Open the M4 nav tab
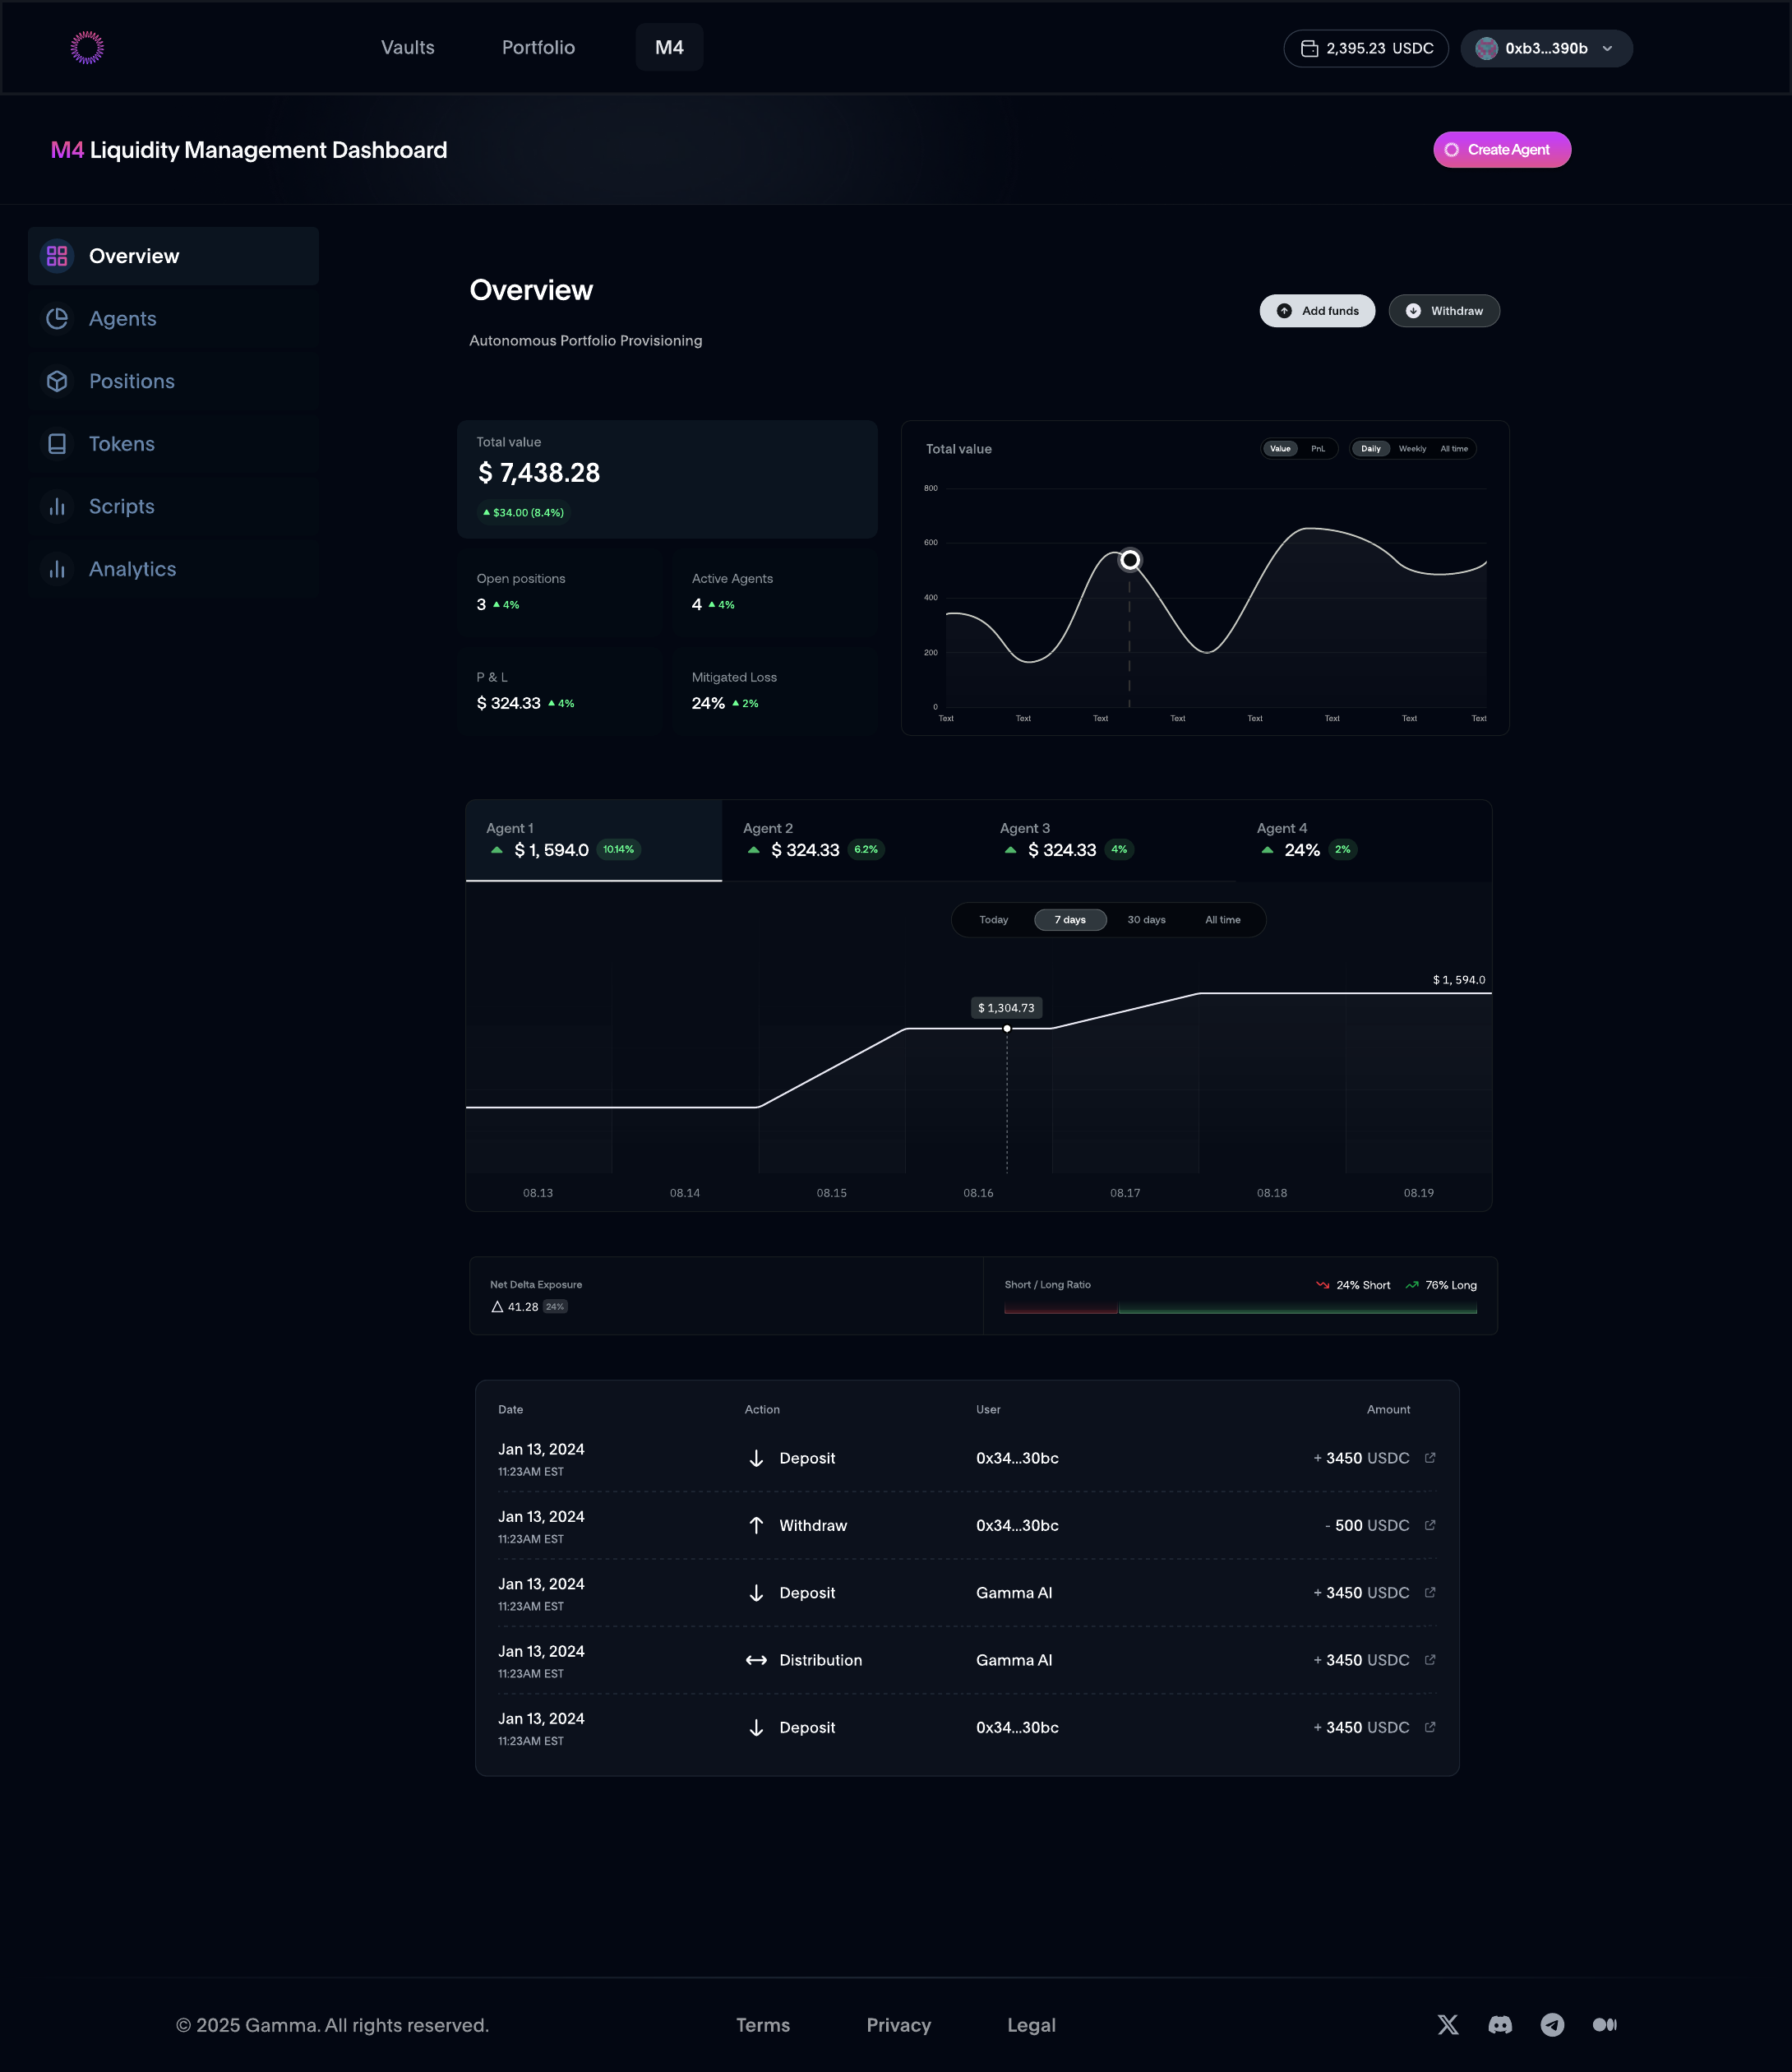 (x=669, y=47)
